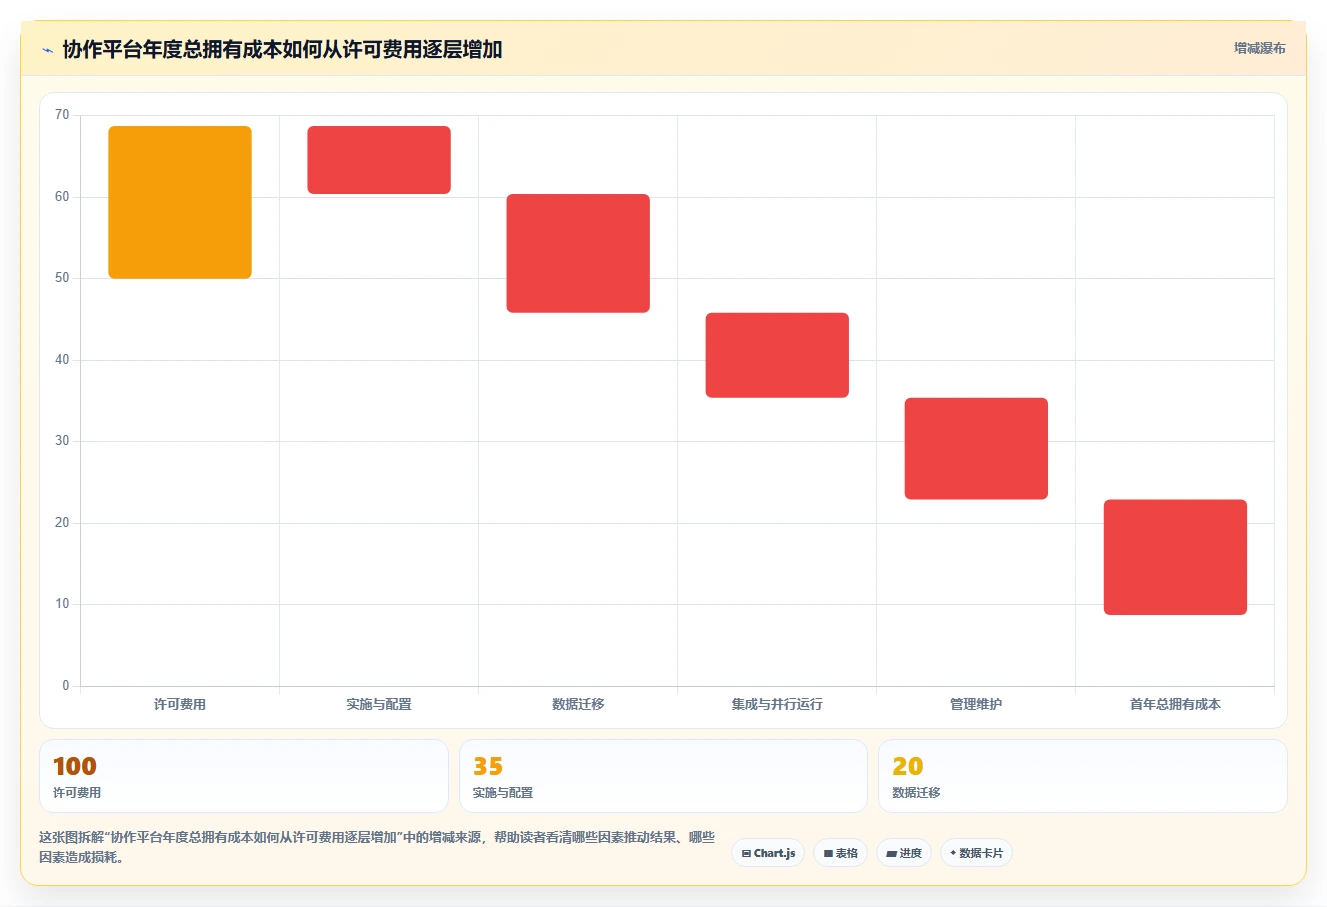Image resolution: width=1327 pixels, height=907 pixels.
Task: Click the y-axis value 70
Action: pyautogui.click(x=62, y=115)
